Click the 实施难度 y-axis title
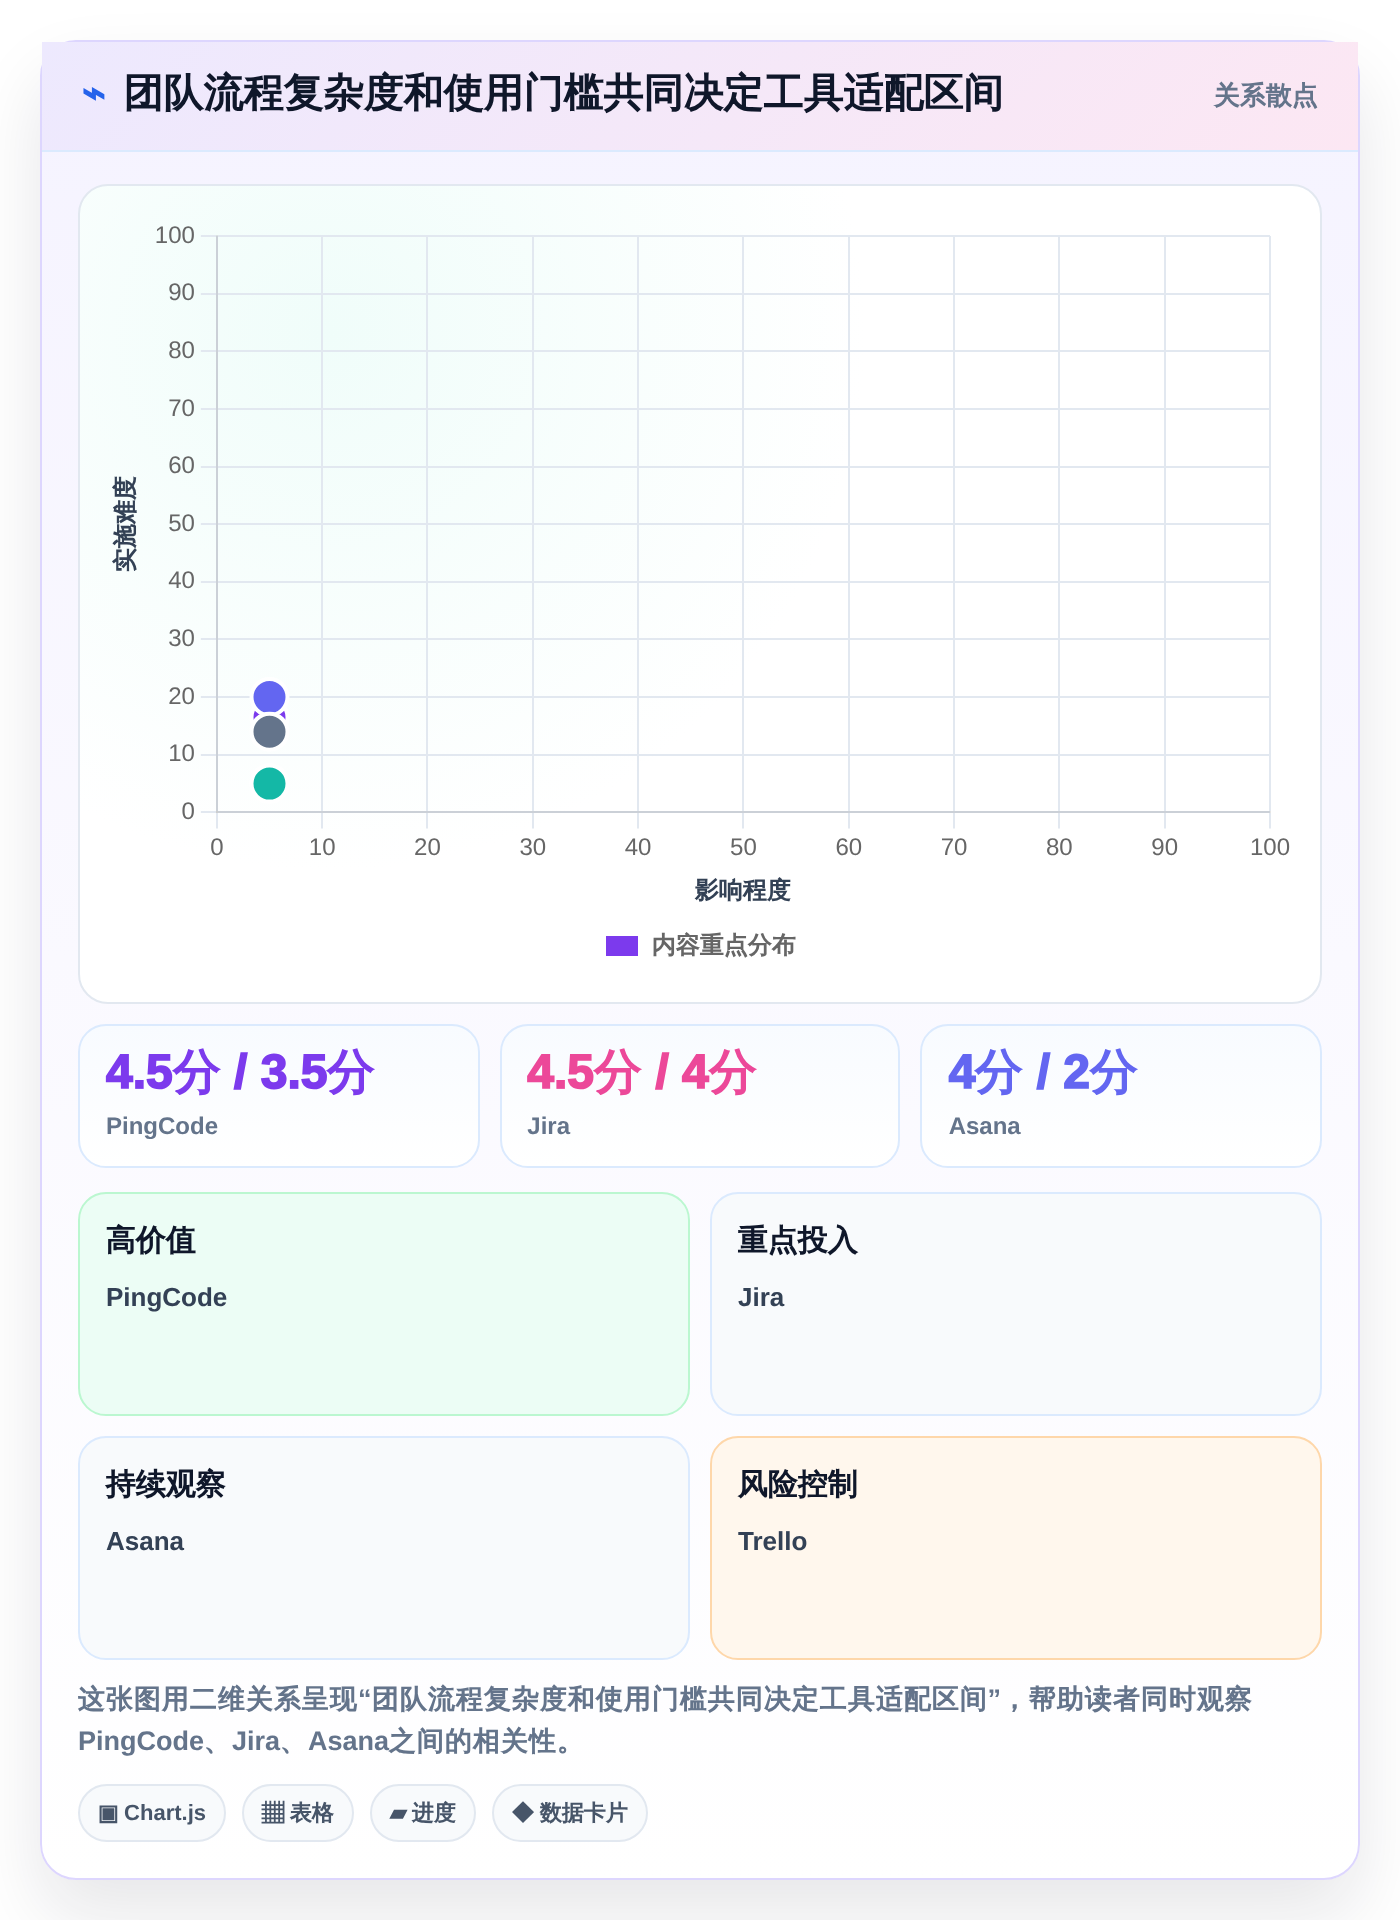The height and width of the screenshot is (1920, 1400). (125, 523)
